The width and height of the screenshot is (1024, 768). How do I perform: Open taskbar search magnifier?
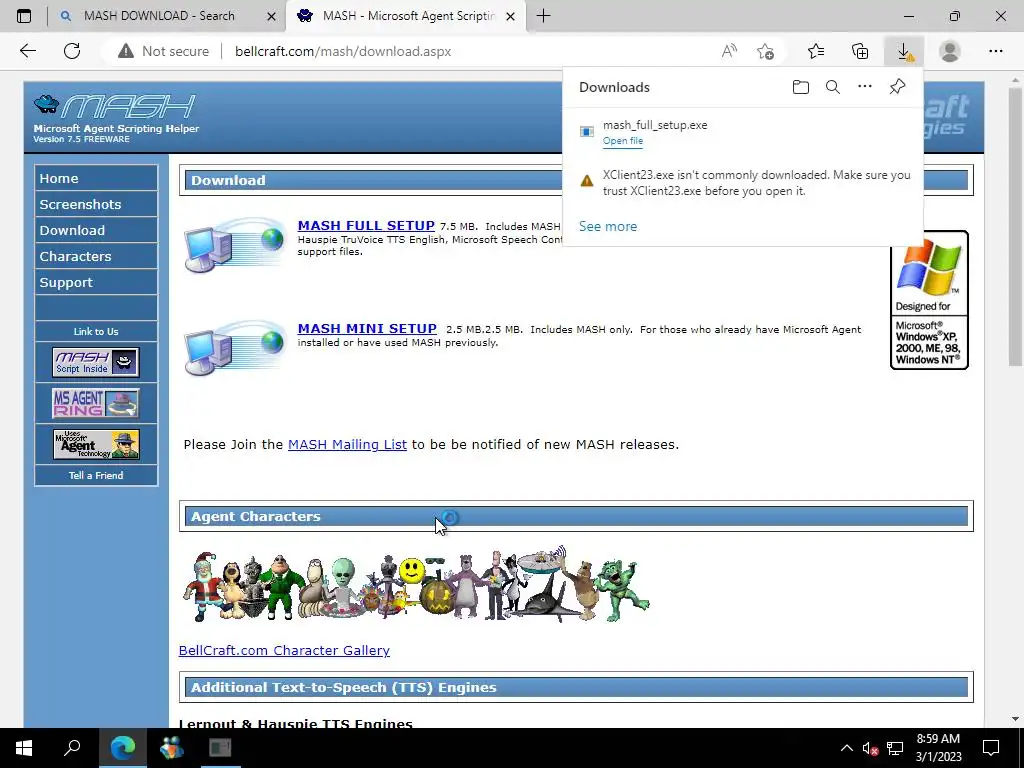[72, 748]
